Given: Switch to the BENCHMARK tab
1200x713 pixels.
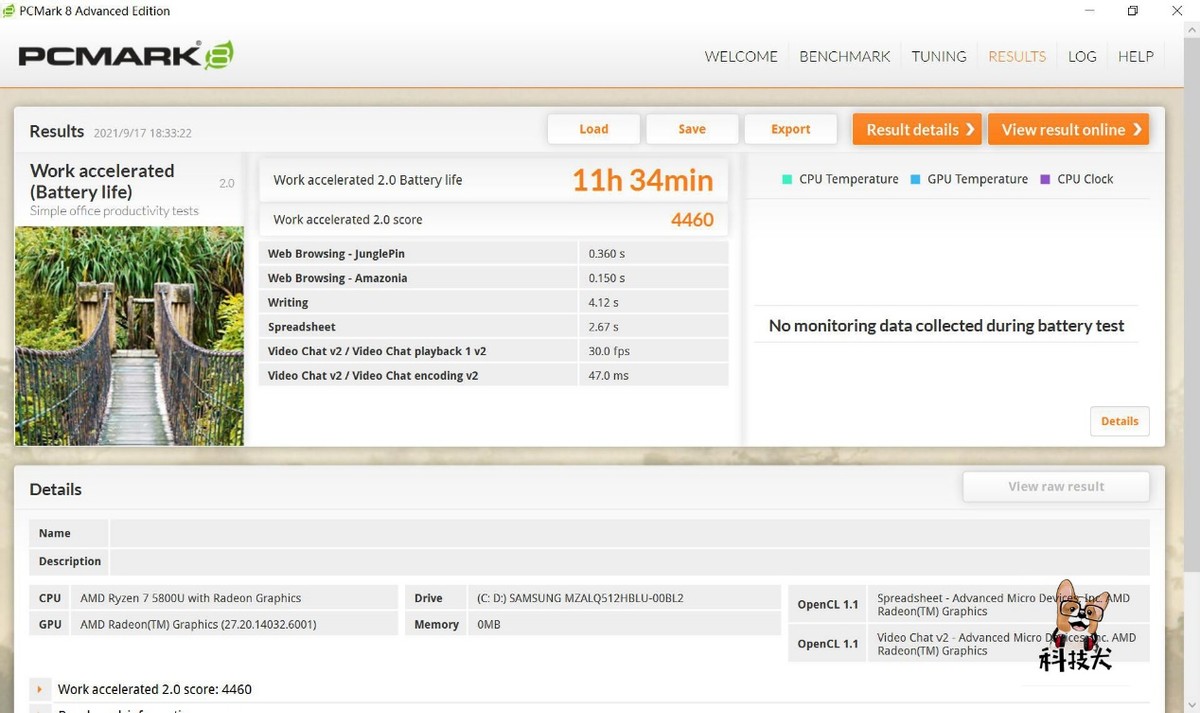Looking at the screenshot, I should click(844, 56).
